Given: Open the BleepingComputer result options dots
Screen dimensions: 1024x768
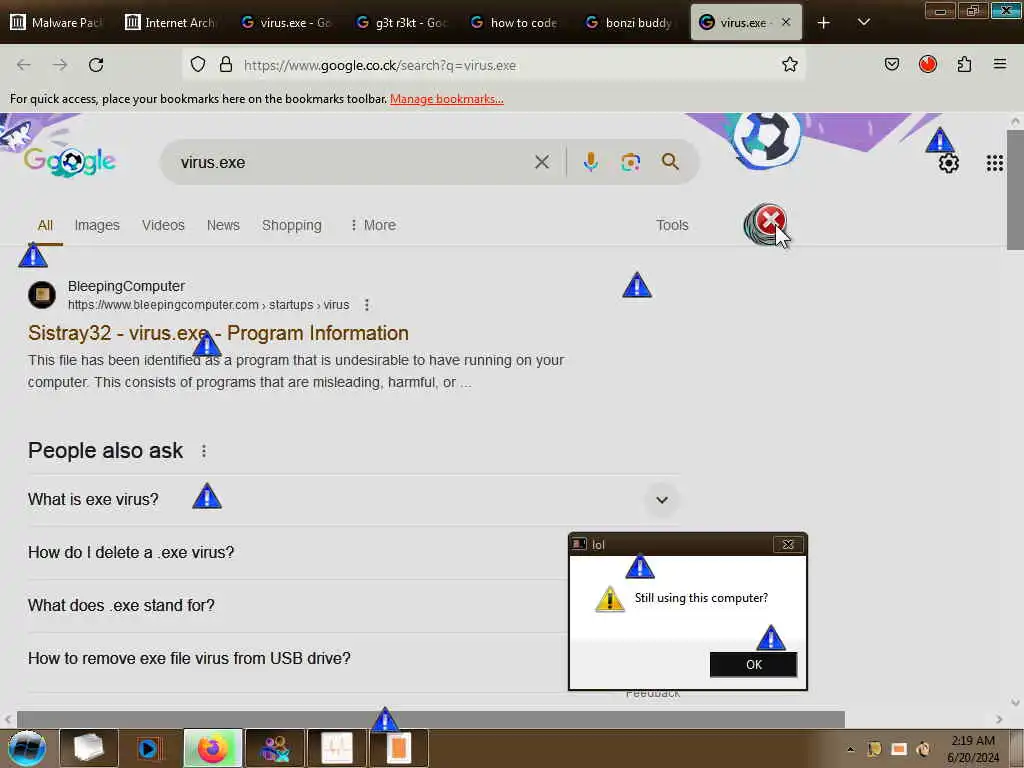Looking at the screenshot, I should point(367,305).
